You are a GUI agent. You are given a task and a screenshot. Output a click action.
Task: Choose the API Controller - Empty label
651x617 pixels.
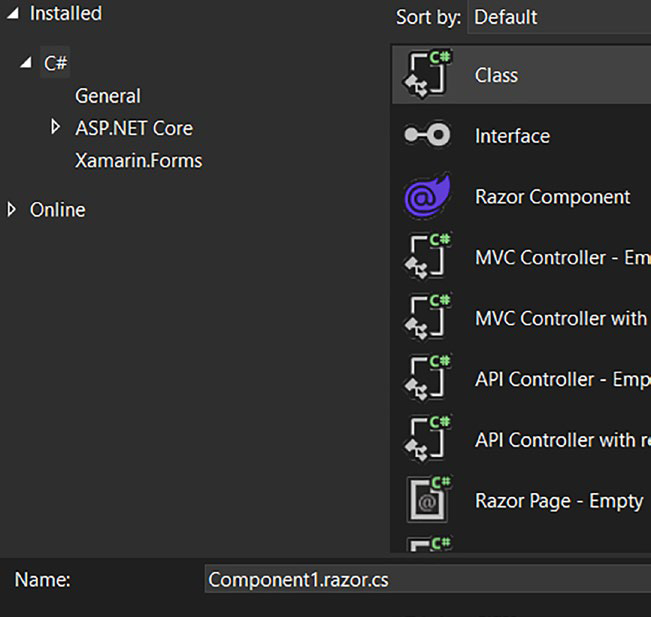point(563,379)
